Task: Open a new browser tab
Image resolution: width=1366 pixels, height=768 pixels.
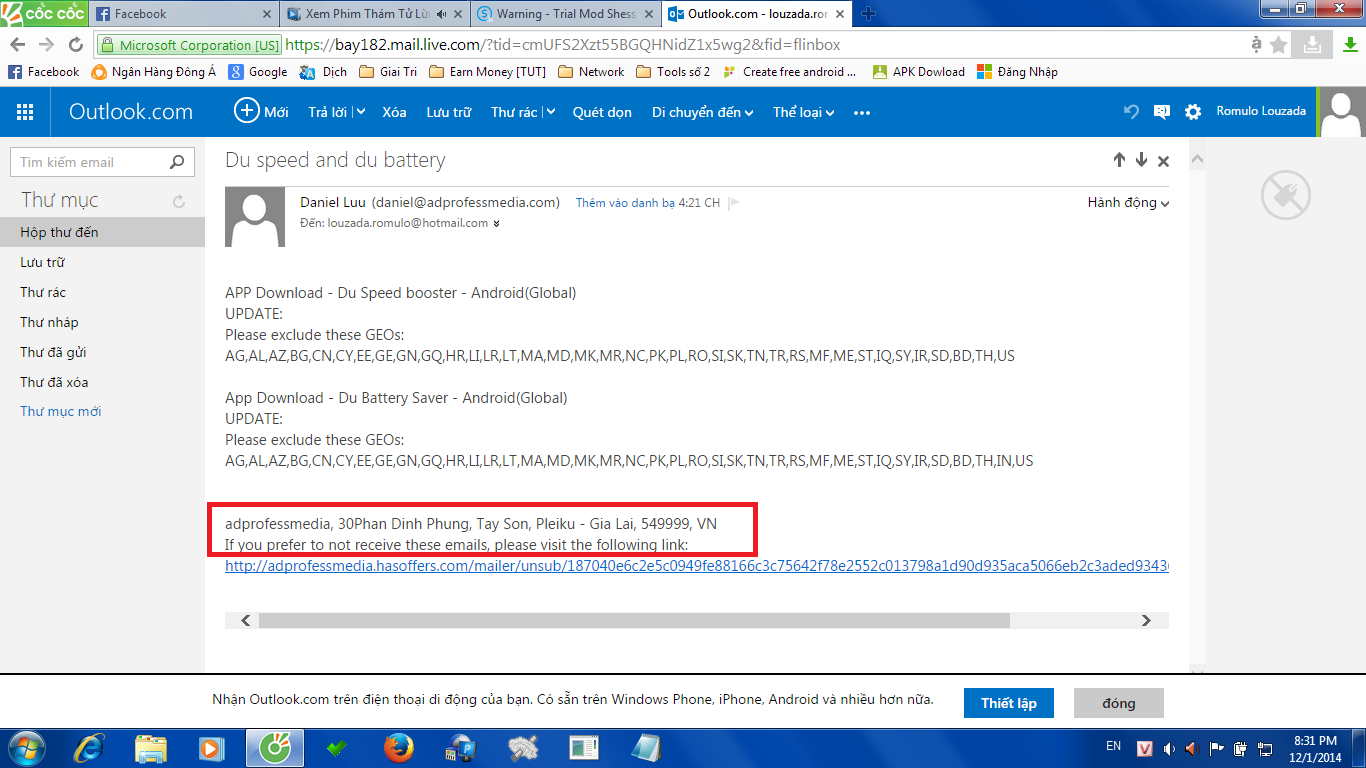Action: pos(868,14)
